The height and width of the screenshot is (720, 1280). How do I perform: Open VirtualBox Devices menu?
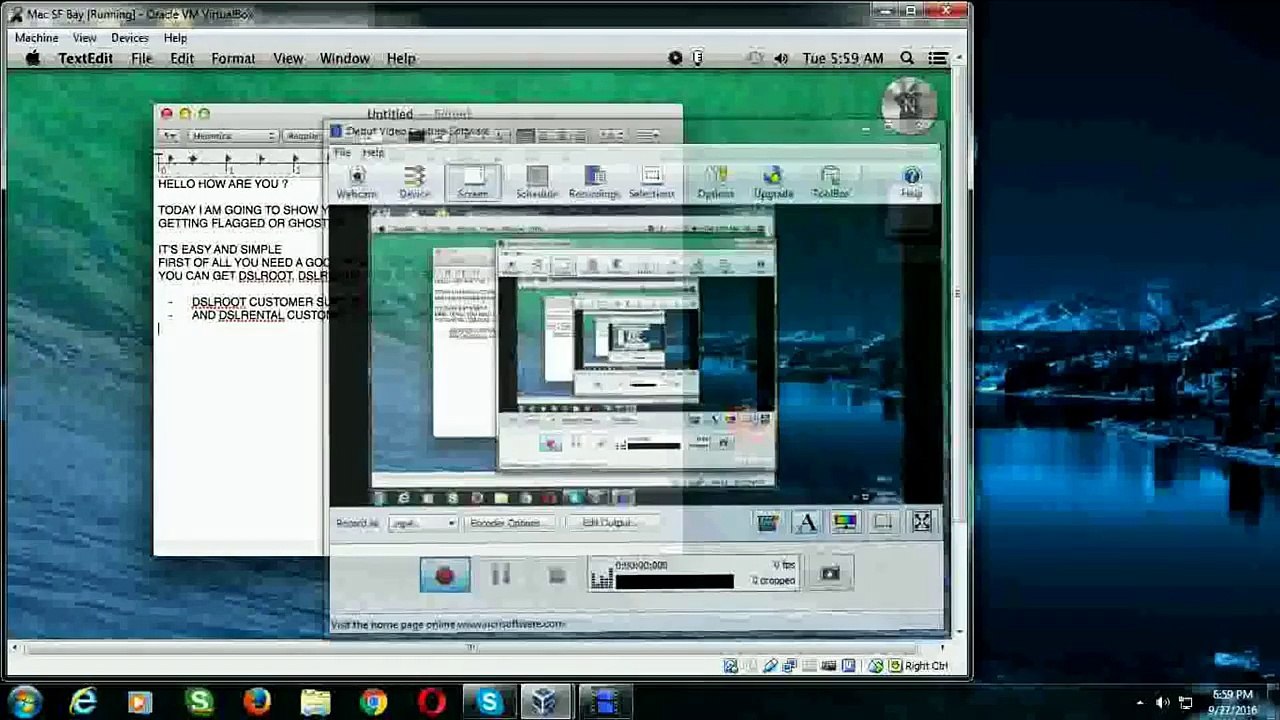click(130, 38)
